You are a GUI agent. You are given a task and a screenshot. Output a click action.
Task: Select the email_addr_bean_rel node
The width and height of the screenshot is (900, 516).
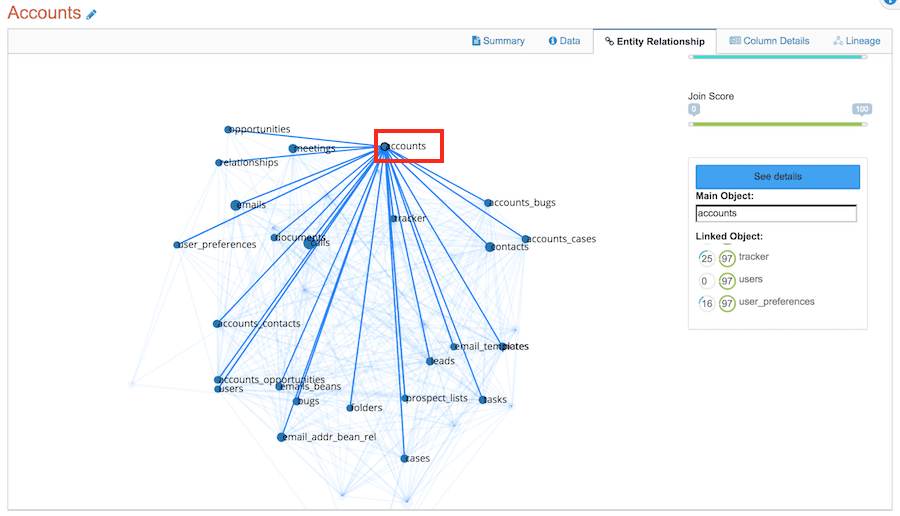click(281, 437)
